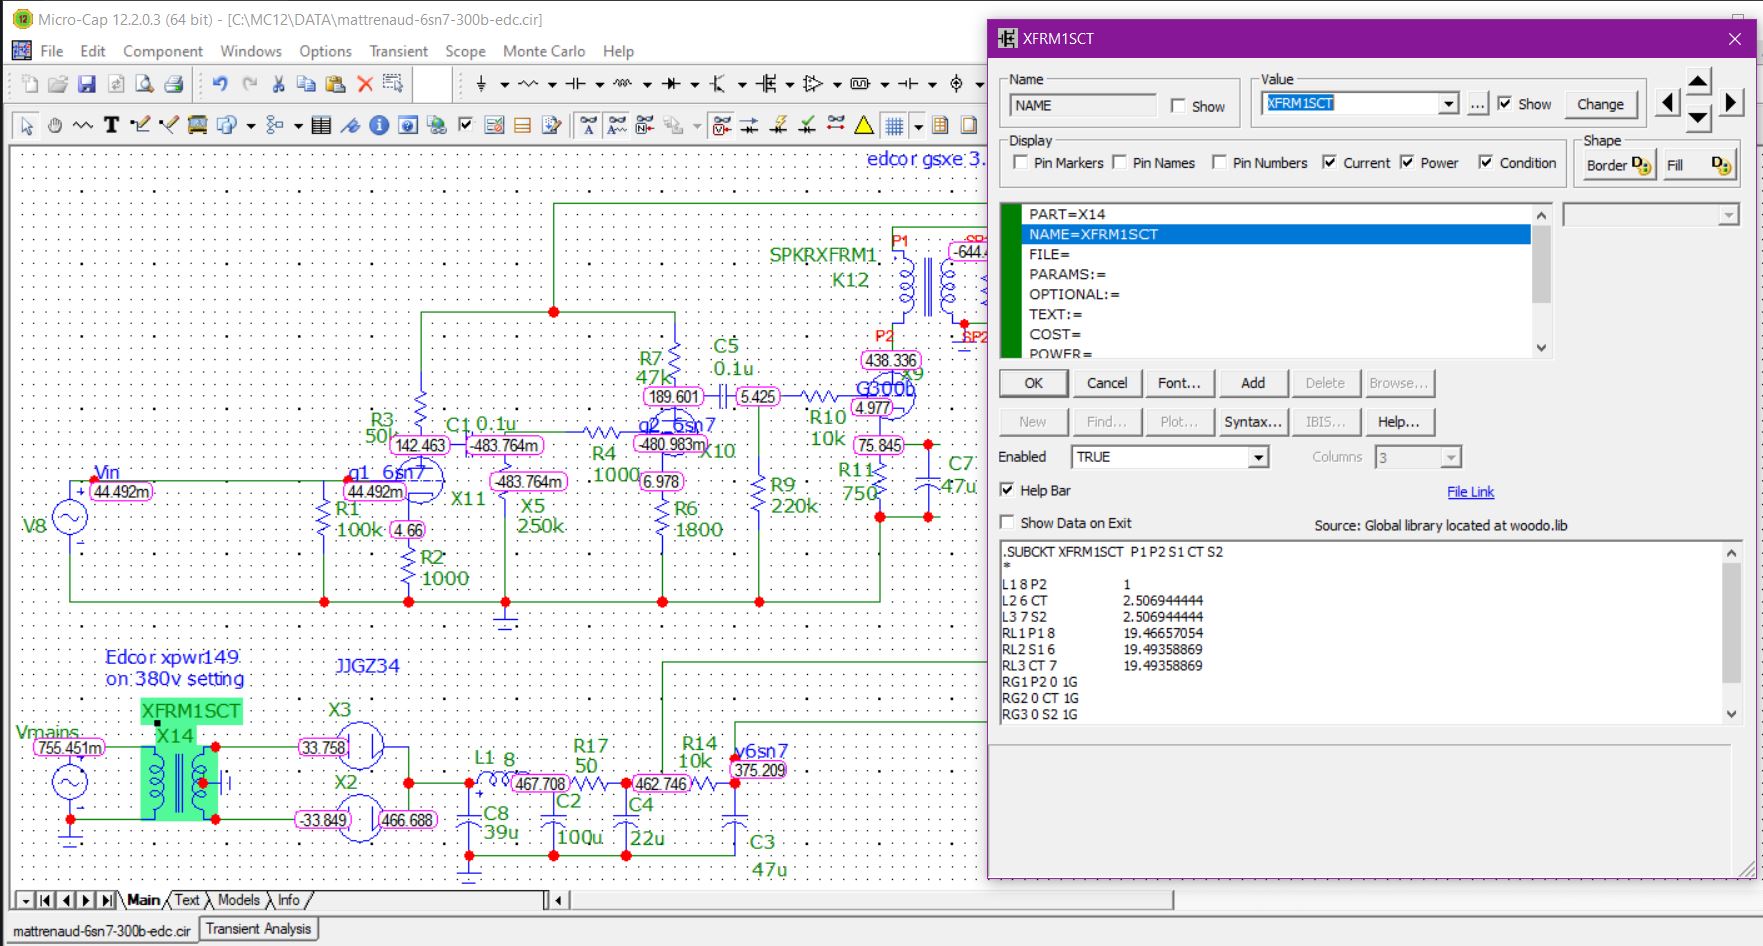
Task: Click the yellow triangle toolbar icon
Action: [864, 125]
